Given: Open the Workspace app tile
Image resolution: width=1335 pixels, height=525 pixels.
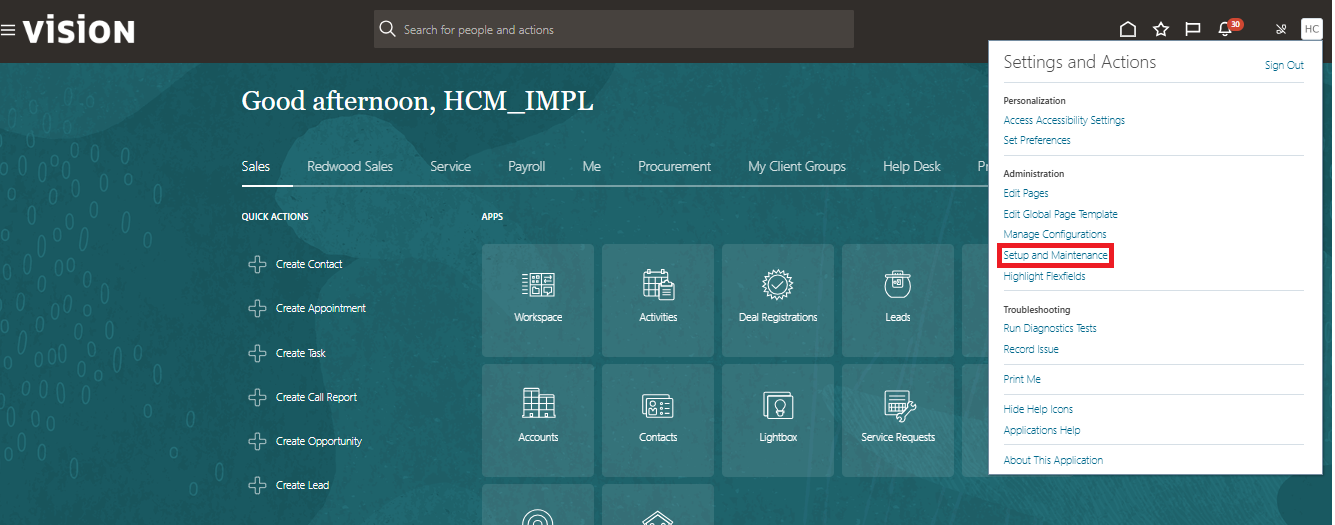Looking at the screenshot, I should (538, 299).
